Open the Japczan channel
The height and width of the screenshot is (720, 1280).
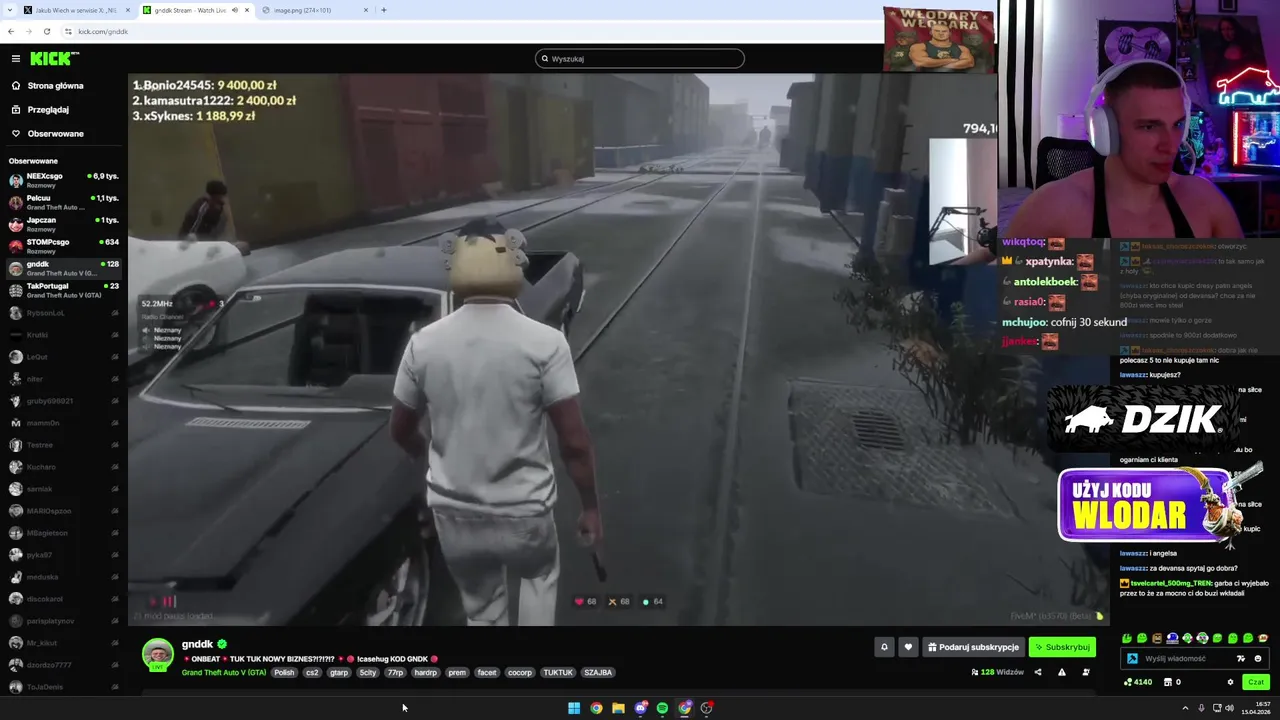tap(64, 224)
